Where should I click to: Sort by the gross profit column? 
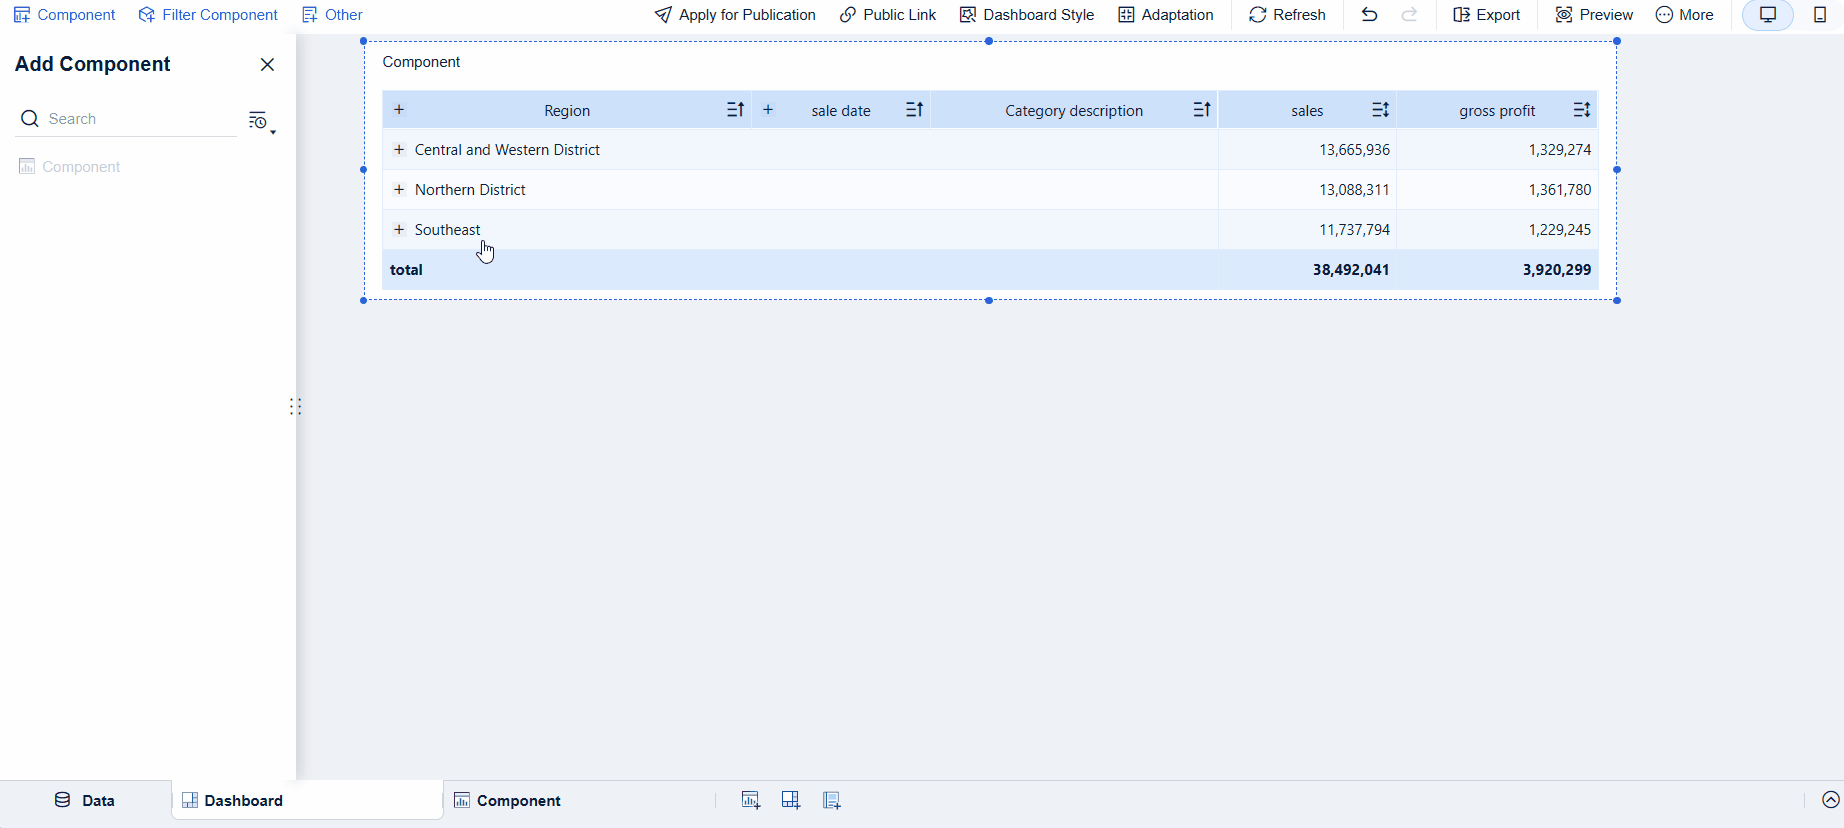point(1582,110)
